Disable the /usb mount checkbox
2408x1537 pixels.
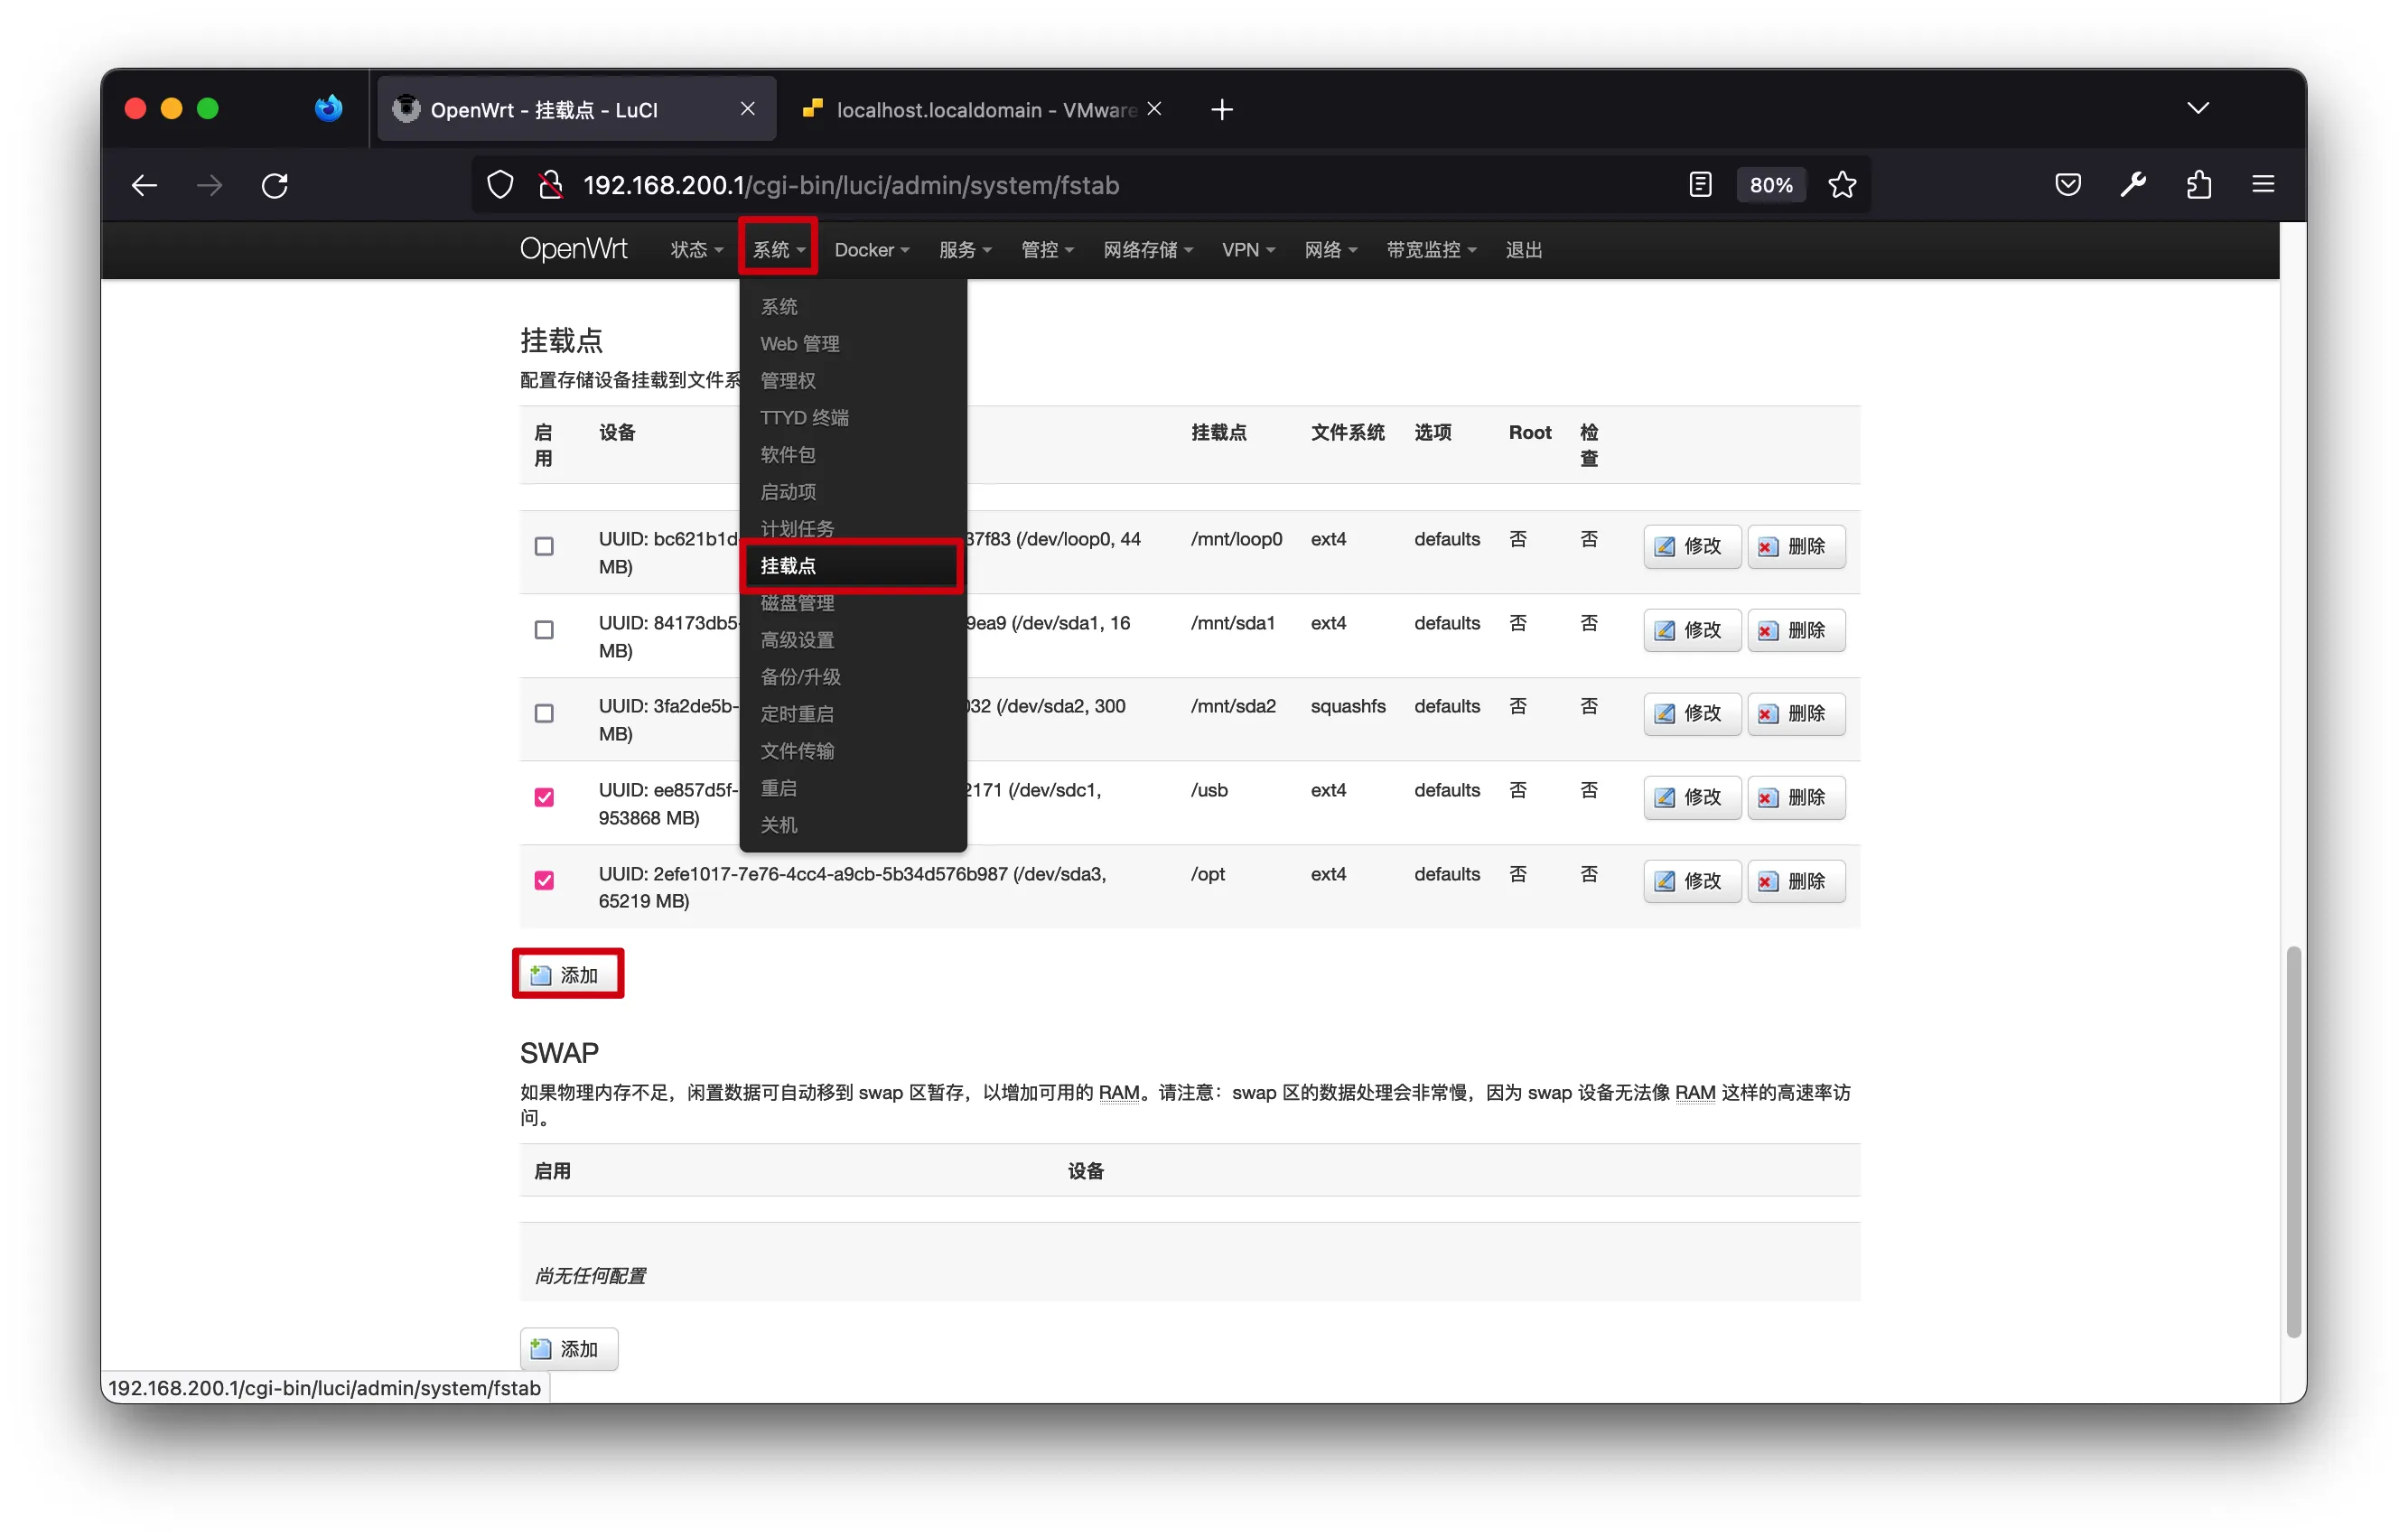[x=544, y=797]
